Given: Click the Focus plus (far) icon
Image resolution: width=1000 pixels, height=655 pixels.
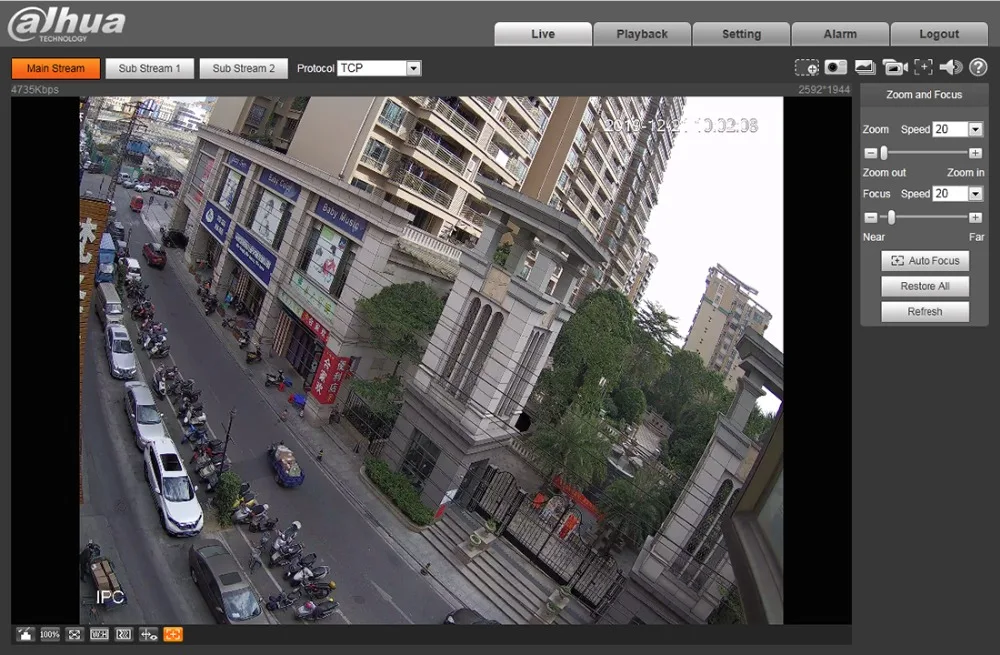Looking at the screenshot, I should point(975,217).
